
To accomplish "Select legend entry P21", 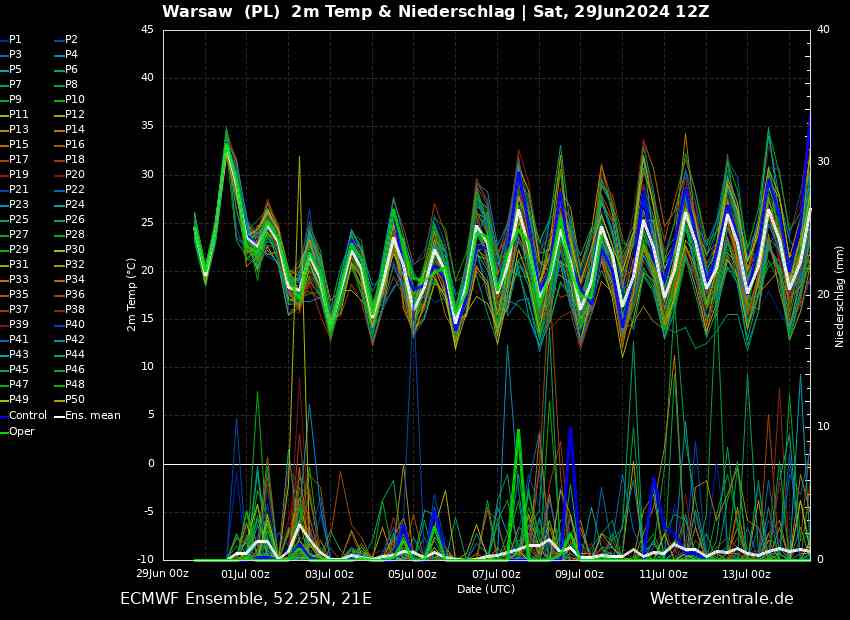I will click(18, 190).
